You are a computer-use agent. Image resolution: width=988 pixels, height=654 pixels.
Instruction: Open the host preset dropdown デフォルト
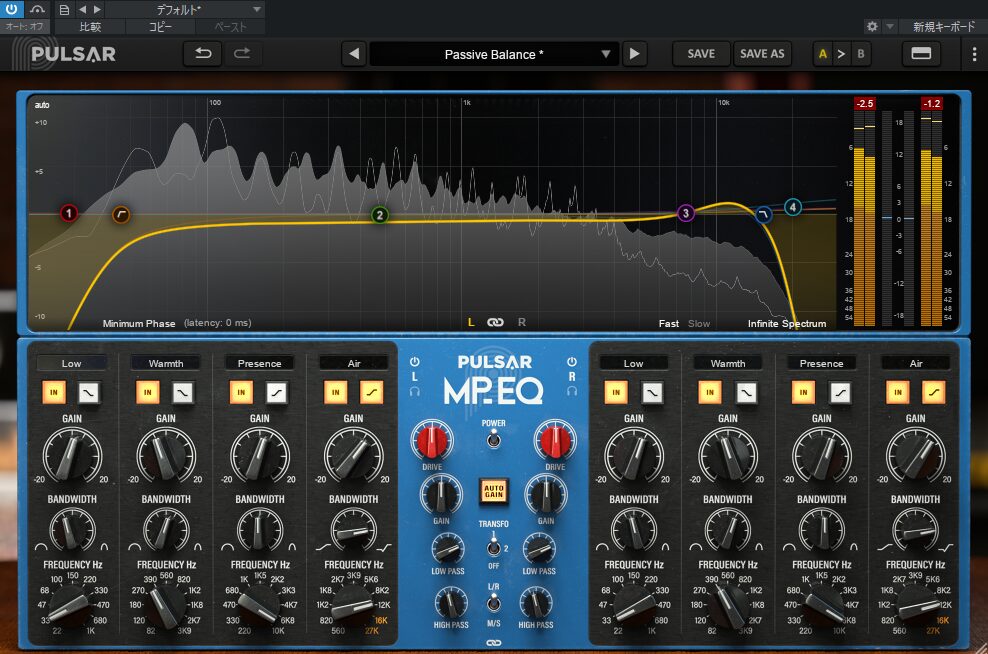click(x=185, y=9)
